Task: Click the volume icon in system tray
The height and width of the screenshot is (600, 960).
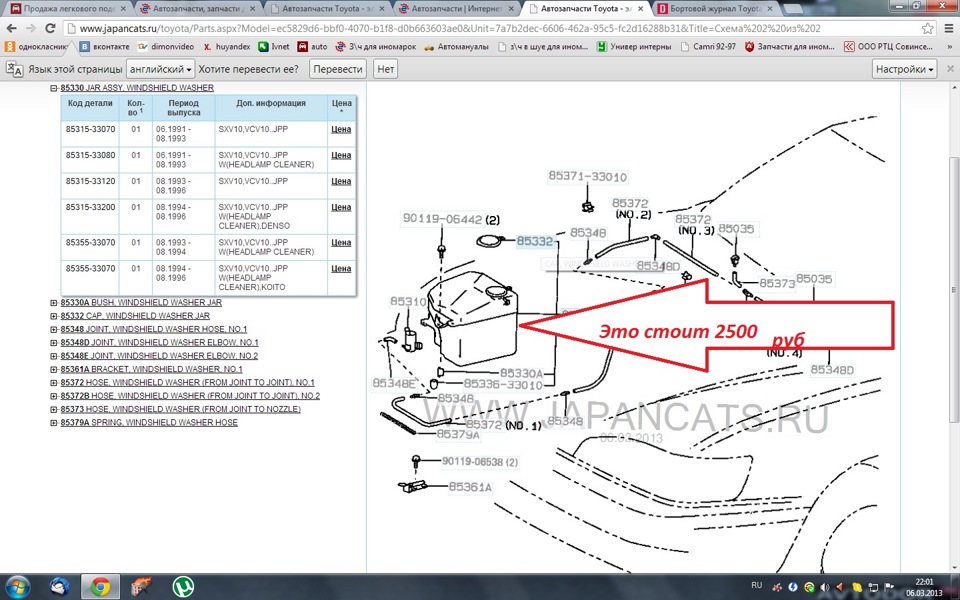Action: (x=825, y=587)
